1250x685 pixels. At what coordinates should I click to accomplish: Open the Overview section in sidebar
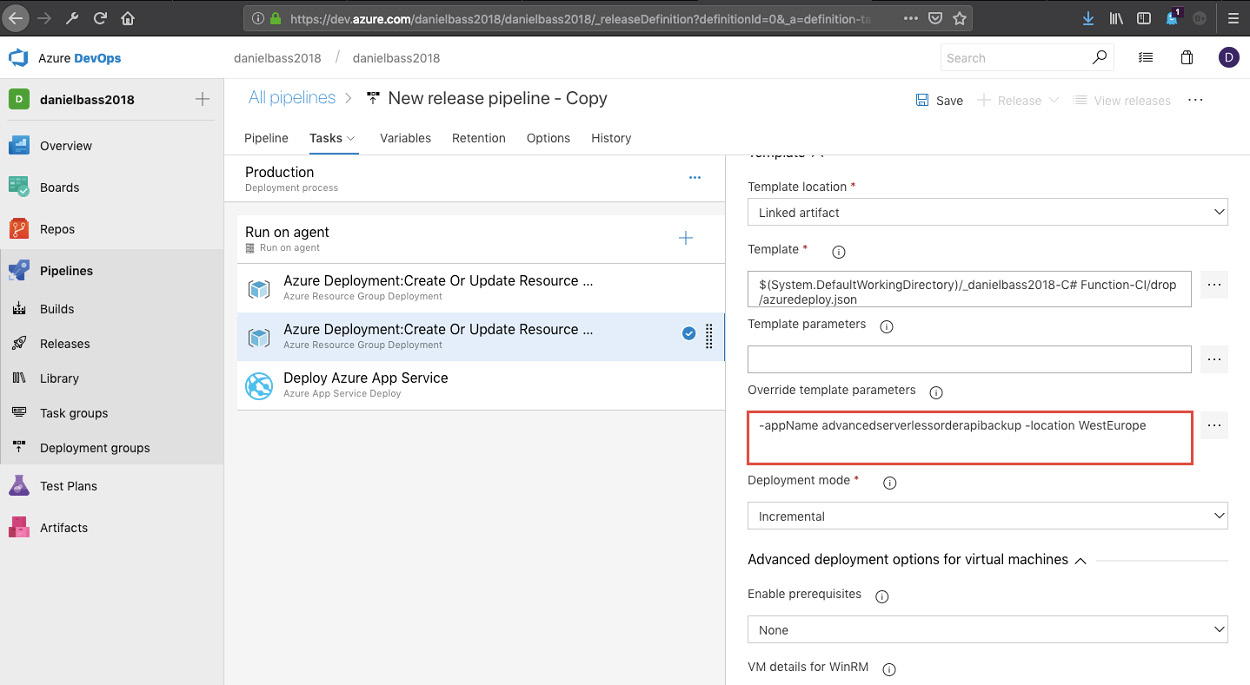pos(66,146)
